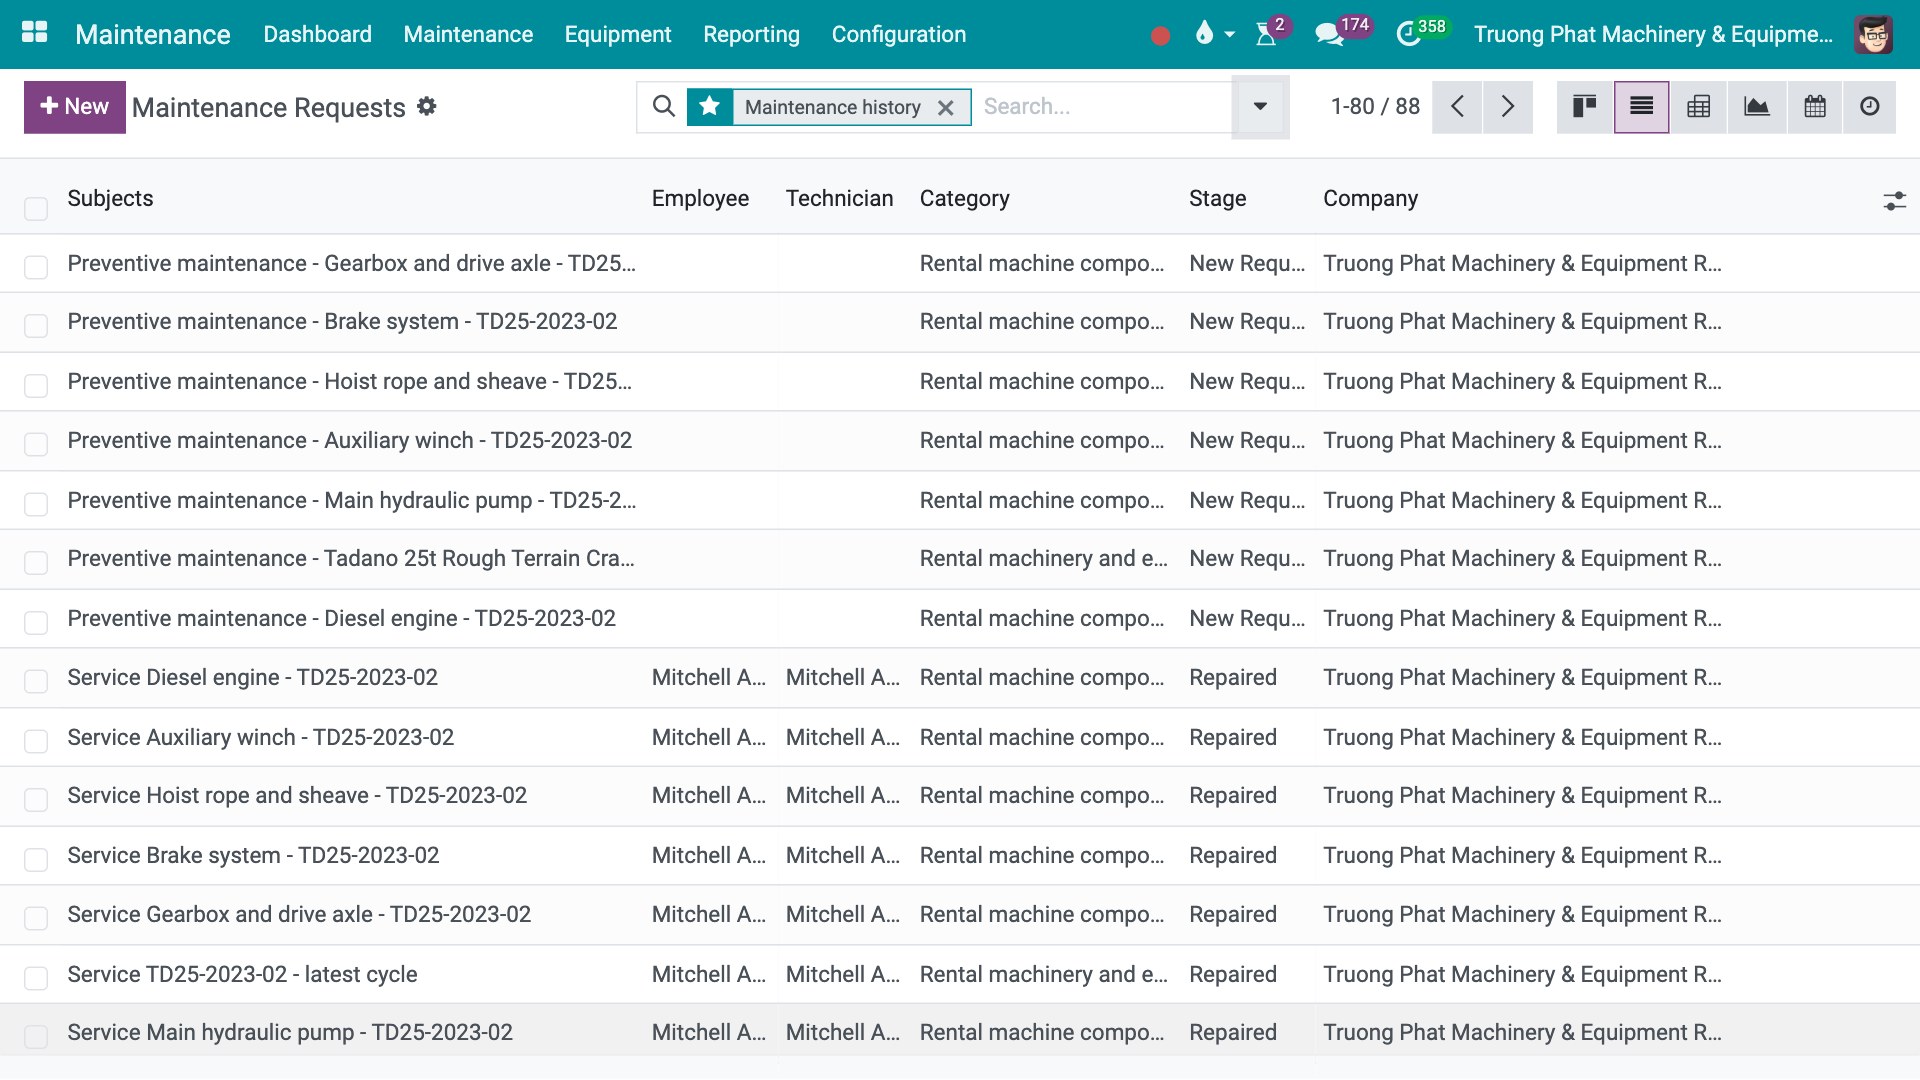
Task: Check the Brake system preventive maintenance row
Action: [36, 326]
